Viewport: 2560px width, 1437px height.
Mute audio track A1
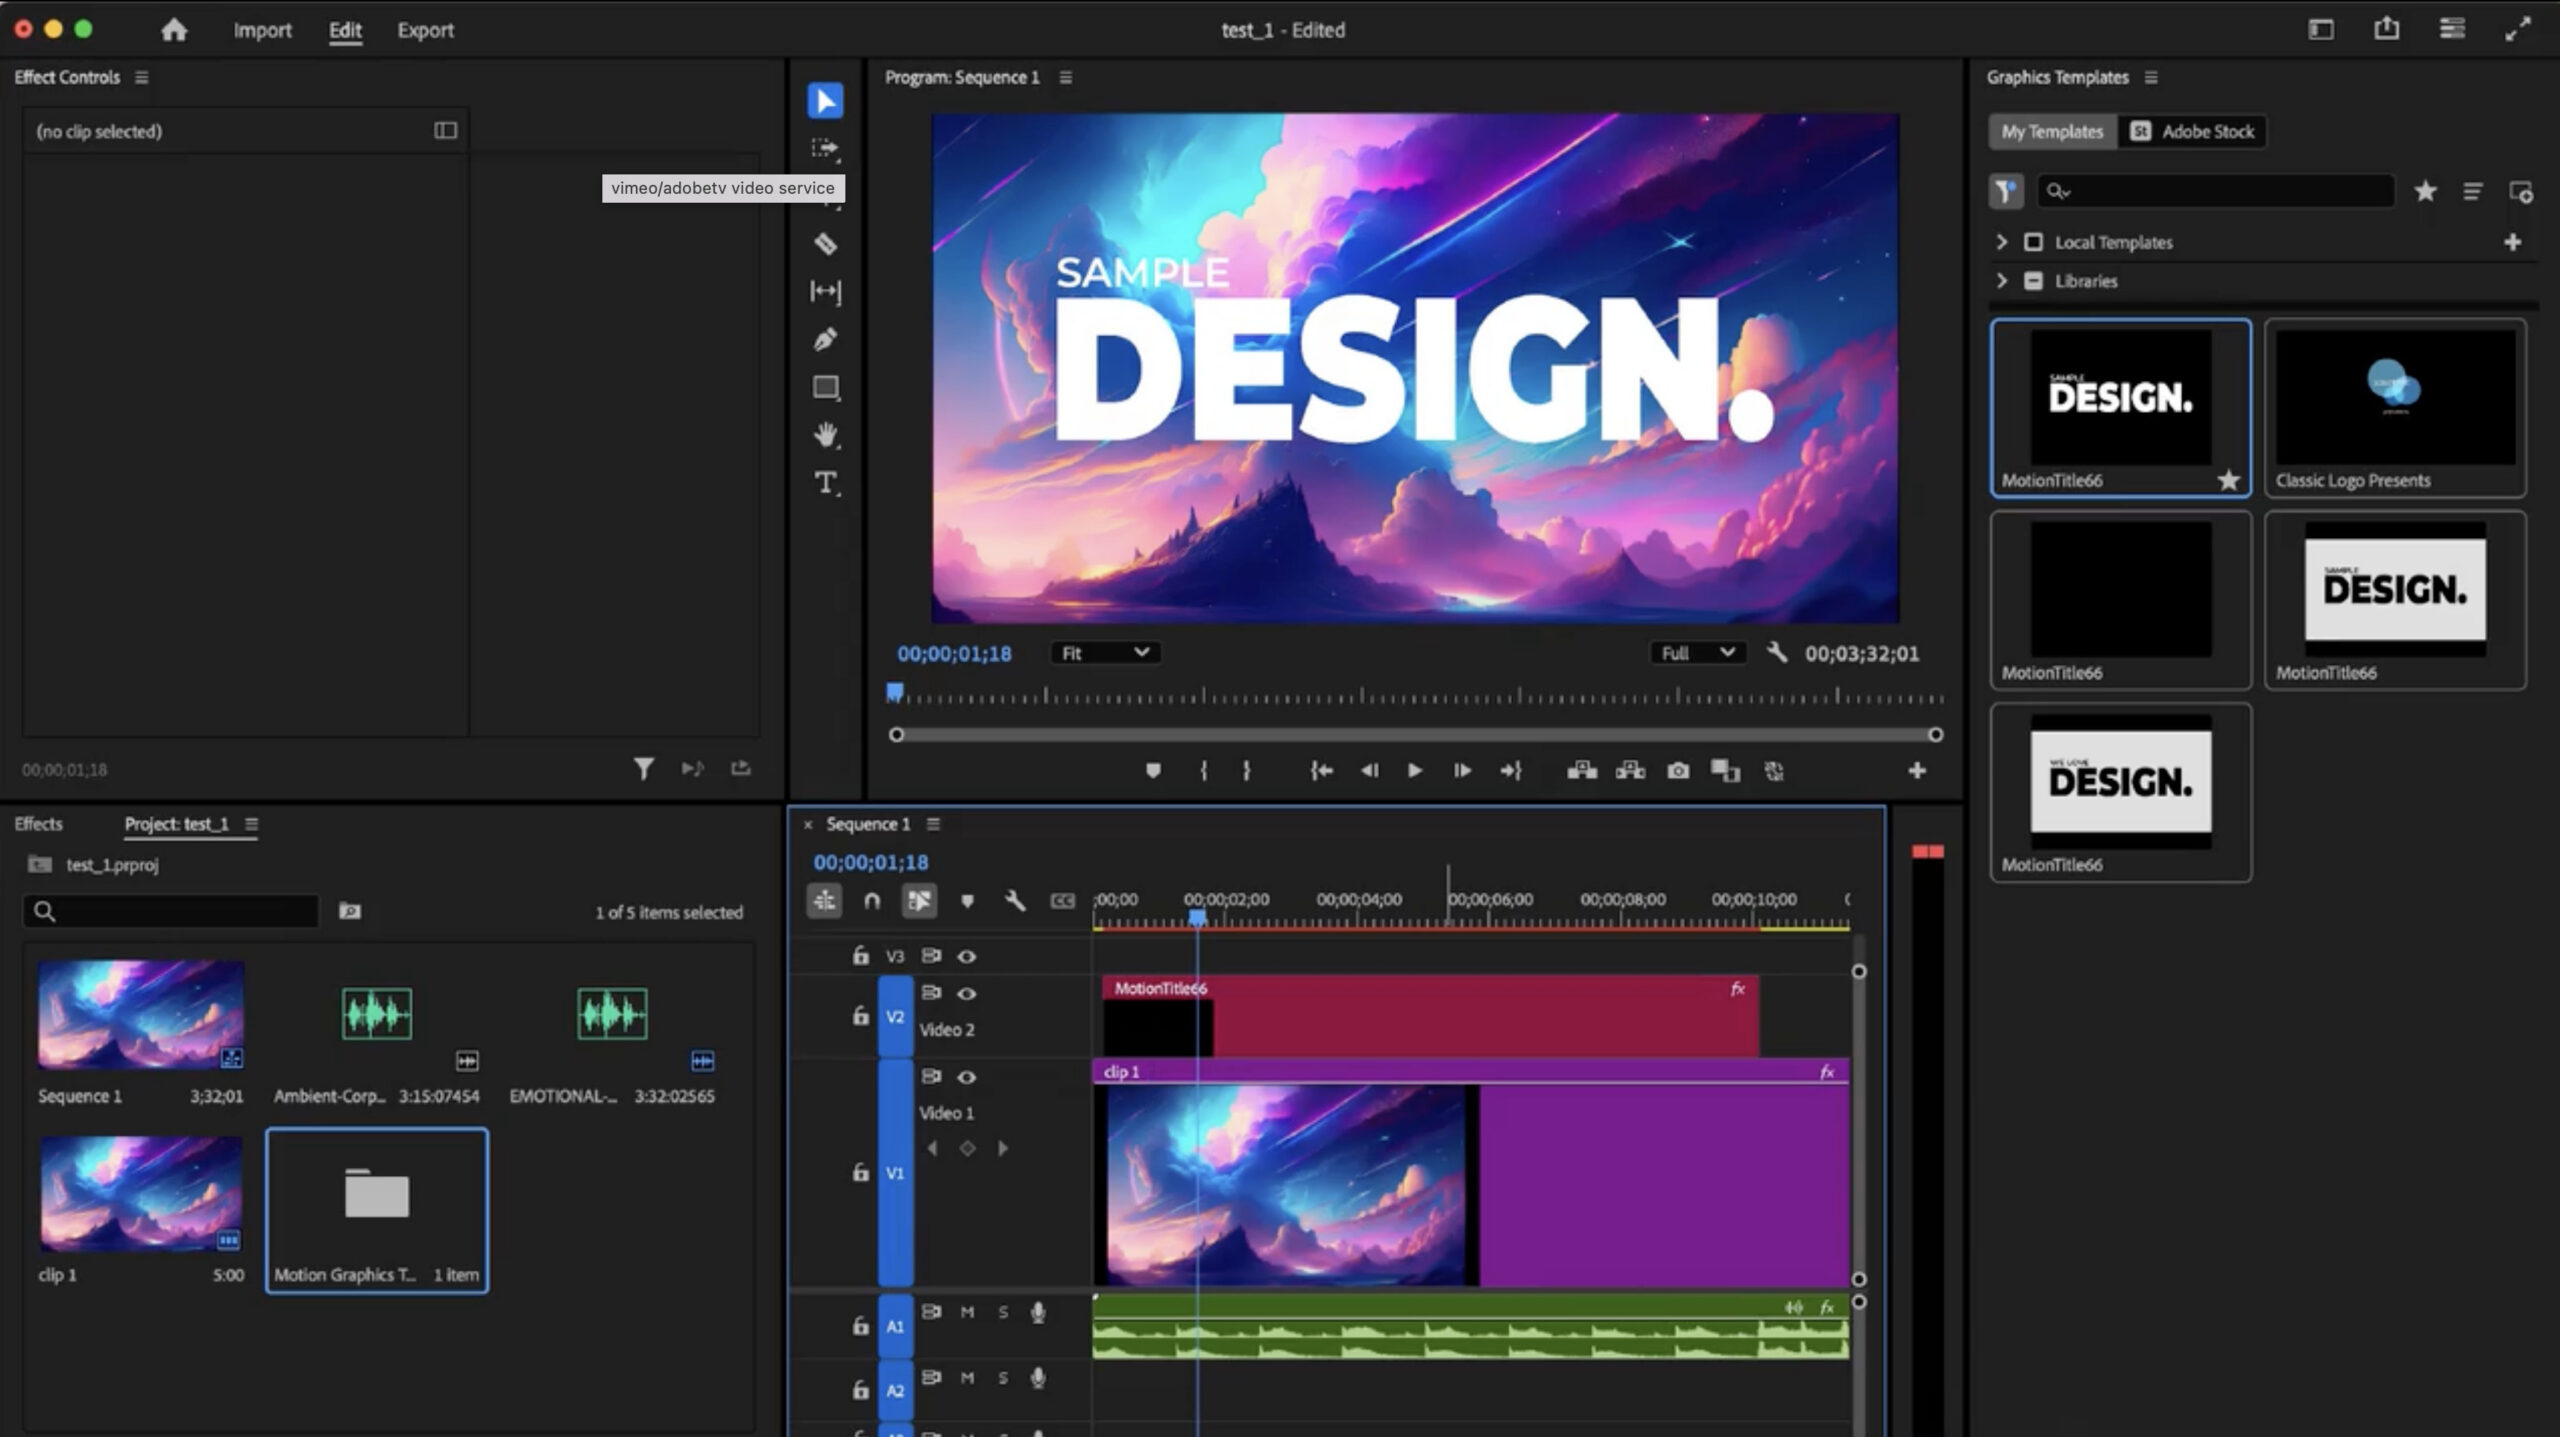(967, 1312)
